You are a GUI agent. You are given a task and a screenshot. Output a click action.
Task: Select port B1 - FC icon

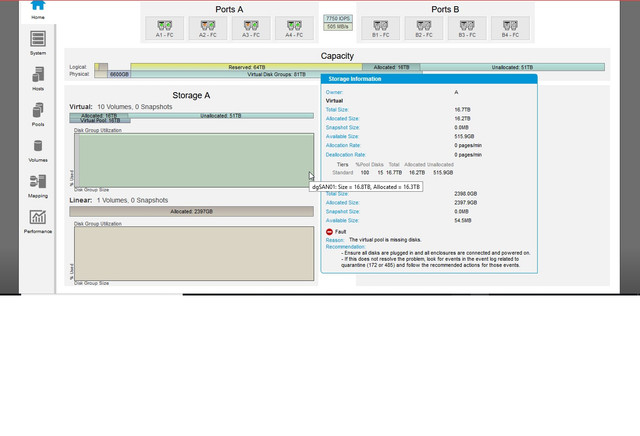coord(381,26)
